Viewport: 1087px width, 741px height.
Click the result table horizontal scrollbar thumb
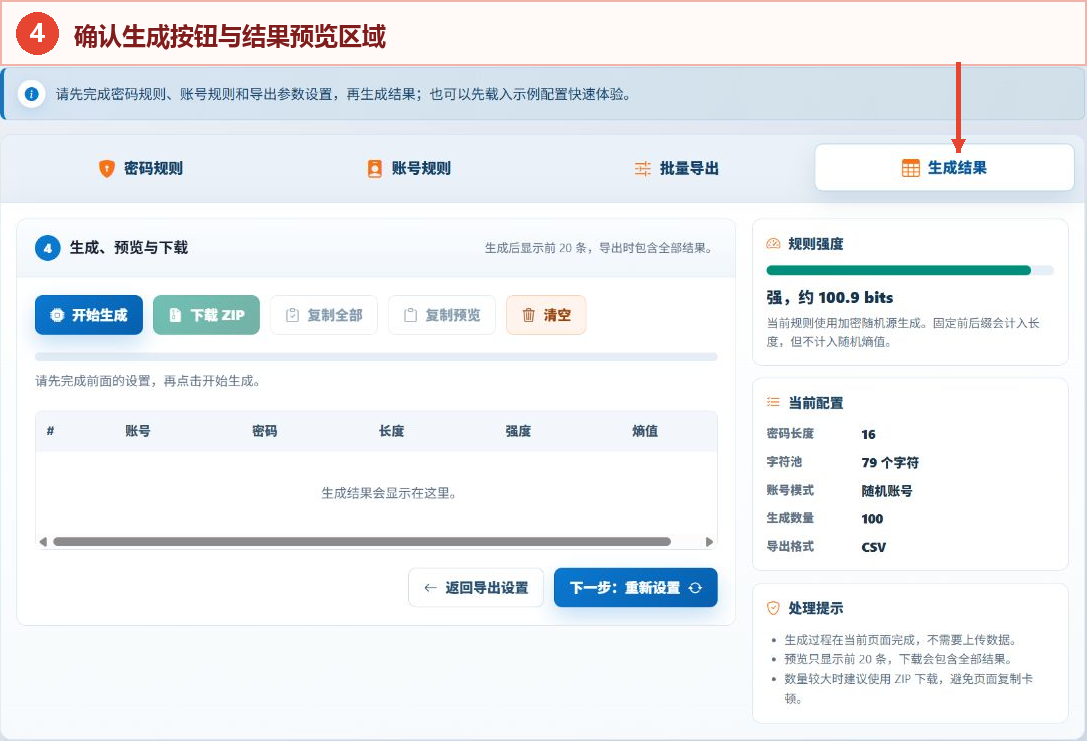pos(362,541)
